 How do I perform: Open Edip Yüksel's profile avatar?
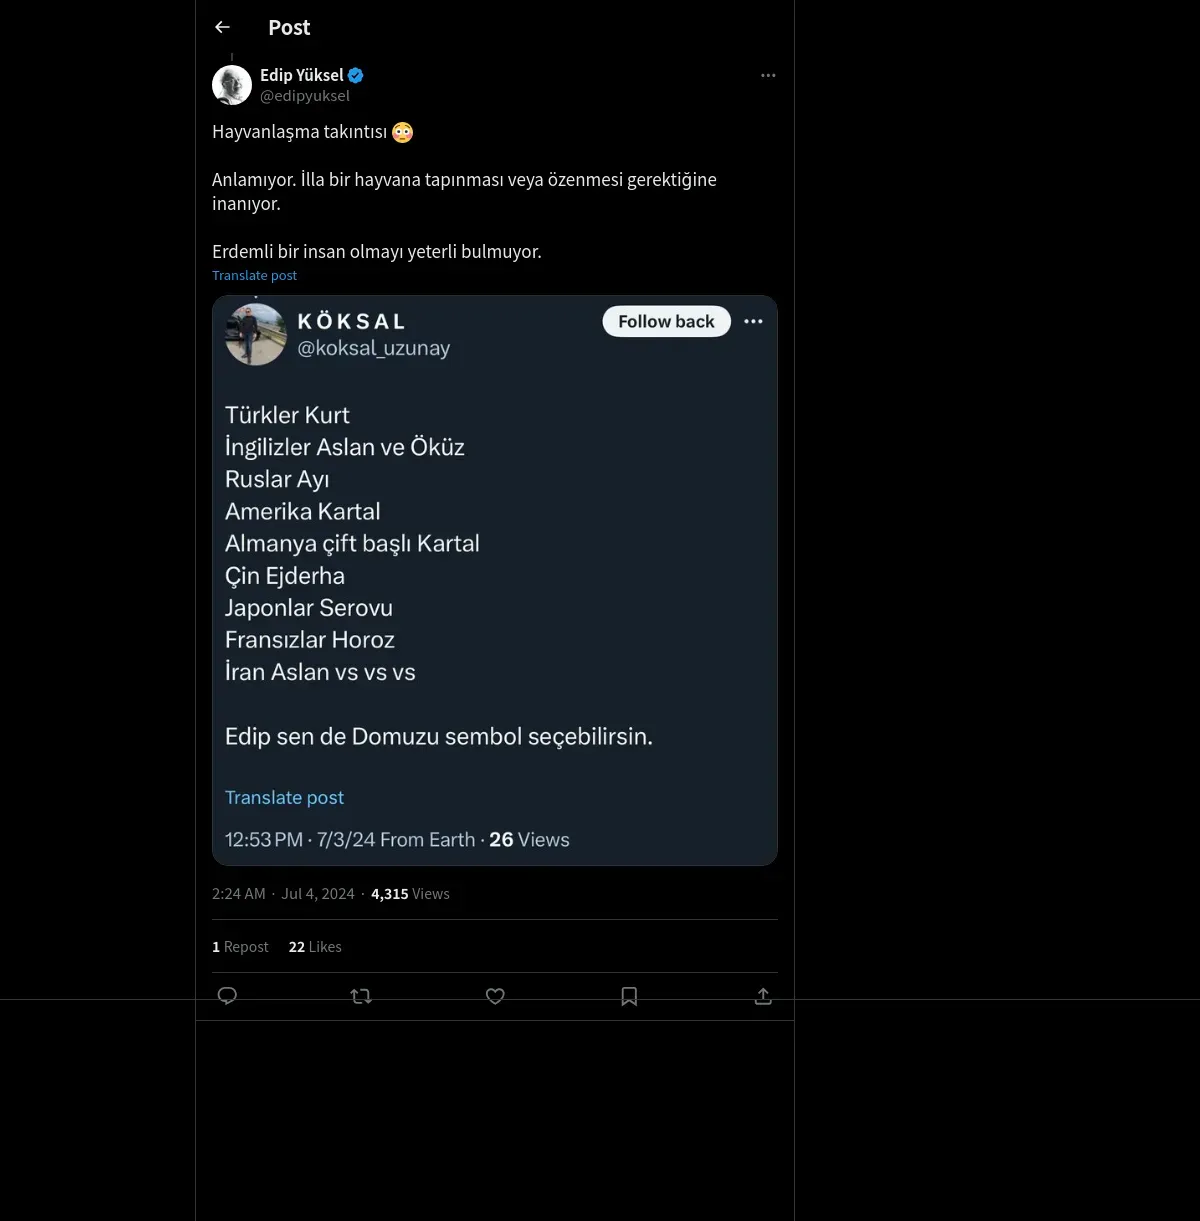232,85
